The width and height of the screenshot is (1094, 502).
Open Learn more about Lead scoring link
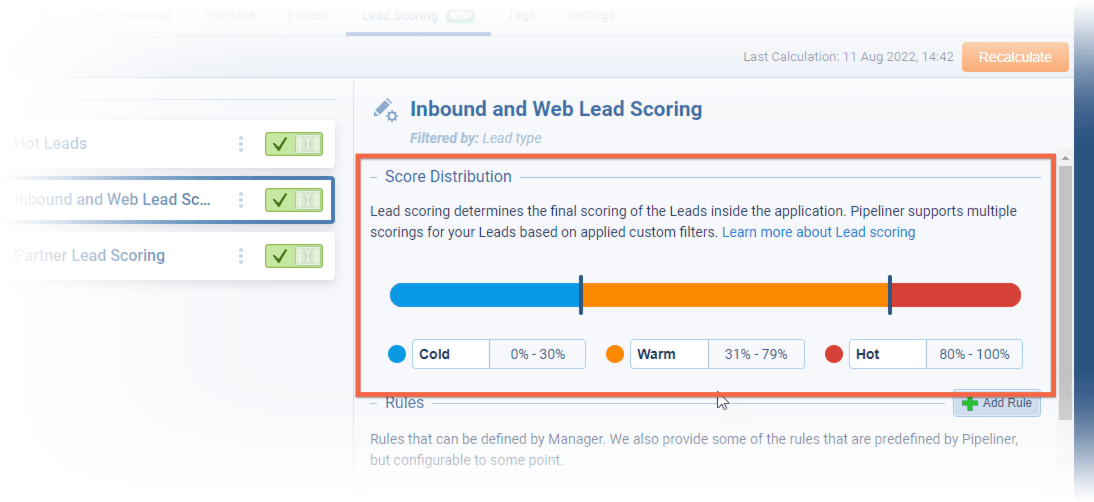point(818,232)
